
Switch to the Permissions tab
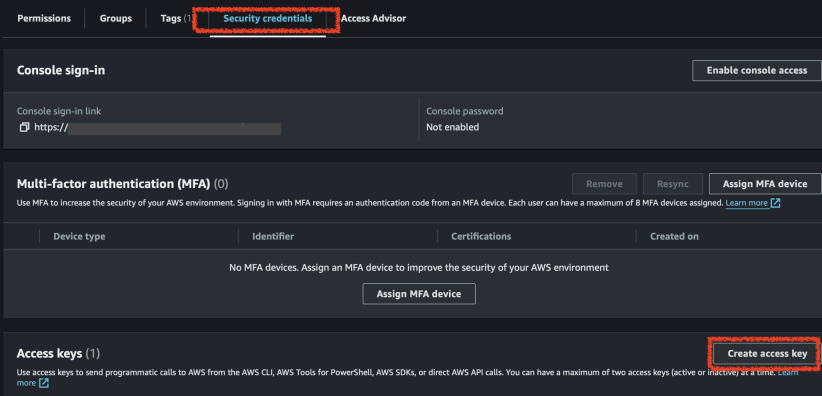44,18
